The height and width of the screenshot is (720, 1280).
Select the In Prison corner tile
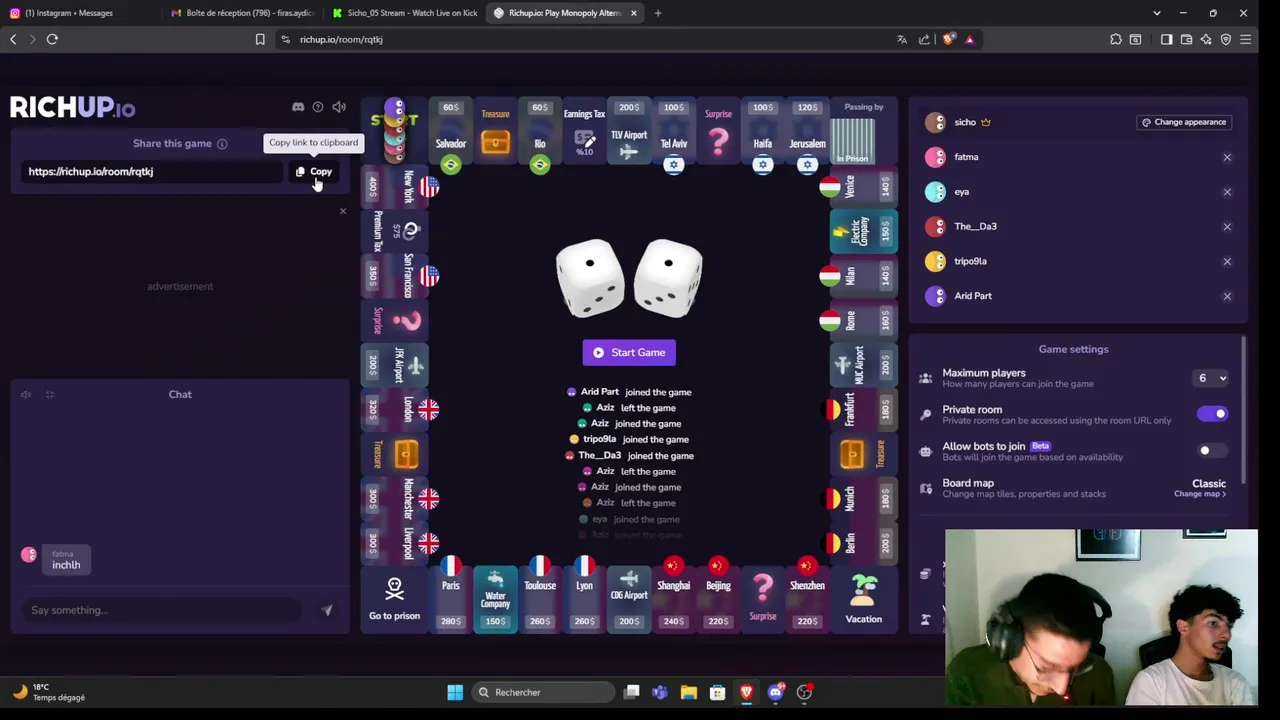[863, 132]
